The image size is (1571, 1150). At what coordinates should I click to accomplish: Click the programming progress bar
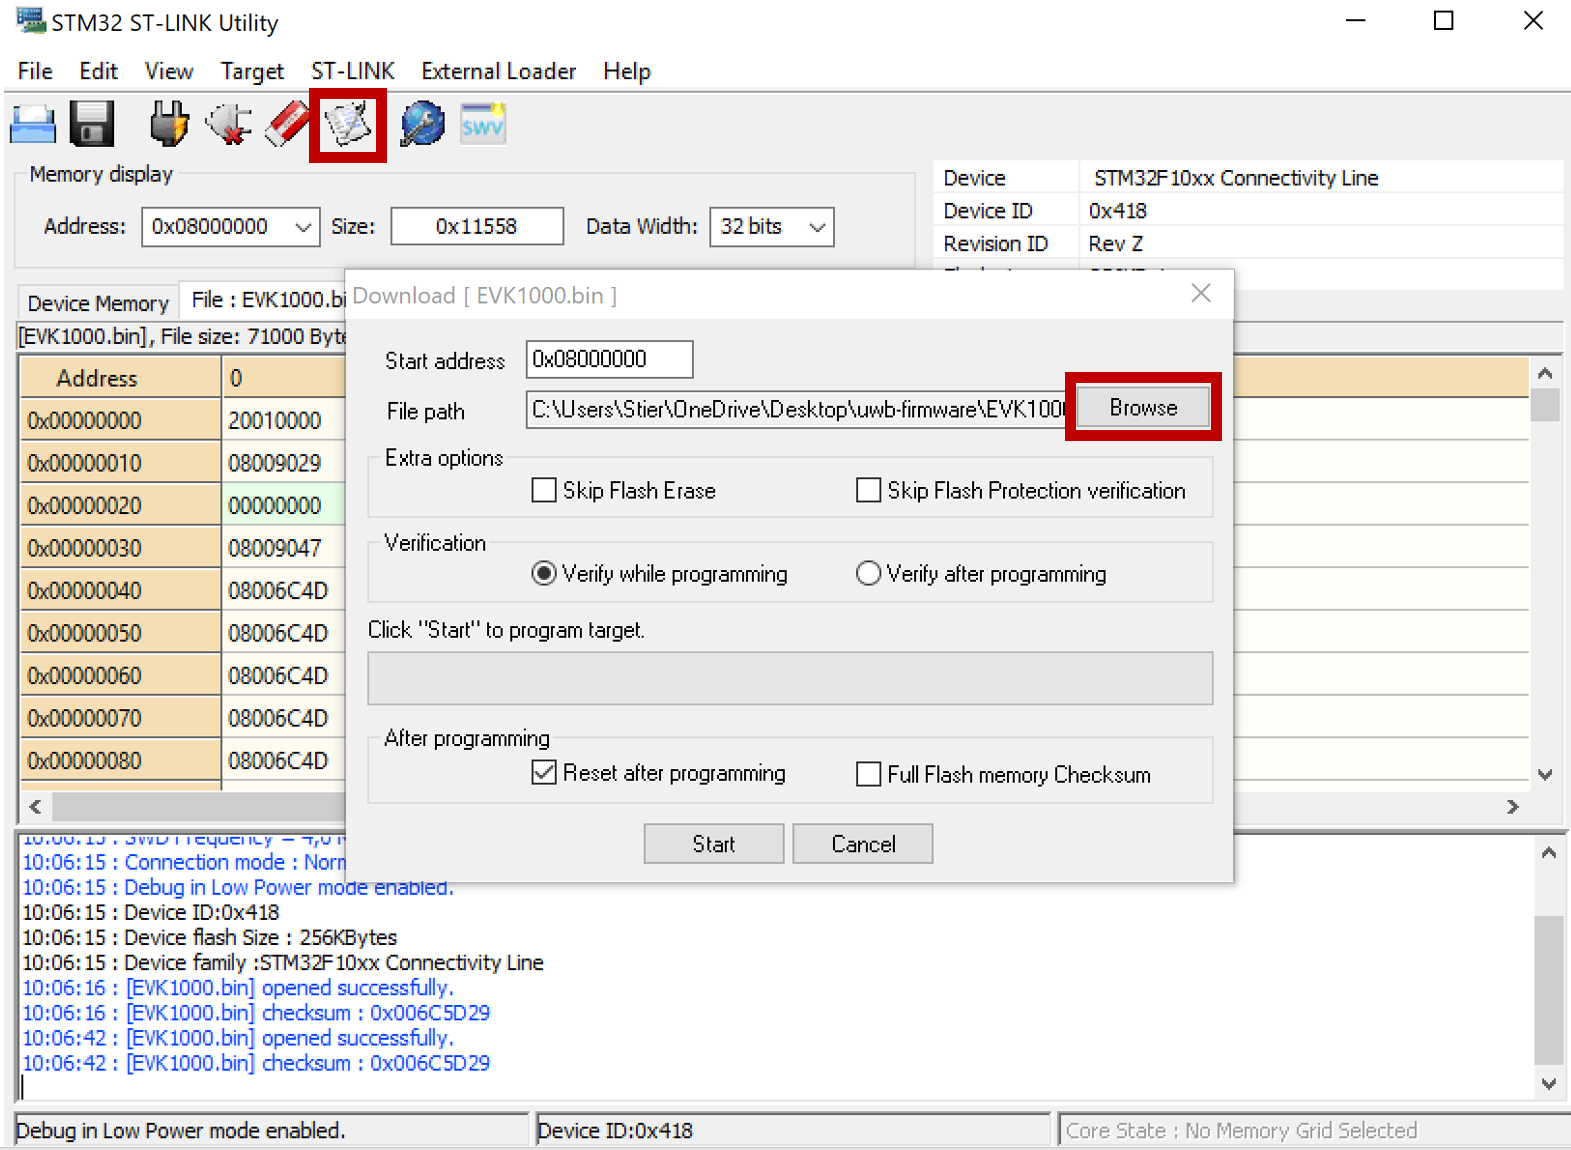click(x=790, y=678)
